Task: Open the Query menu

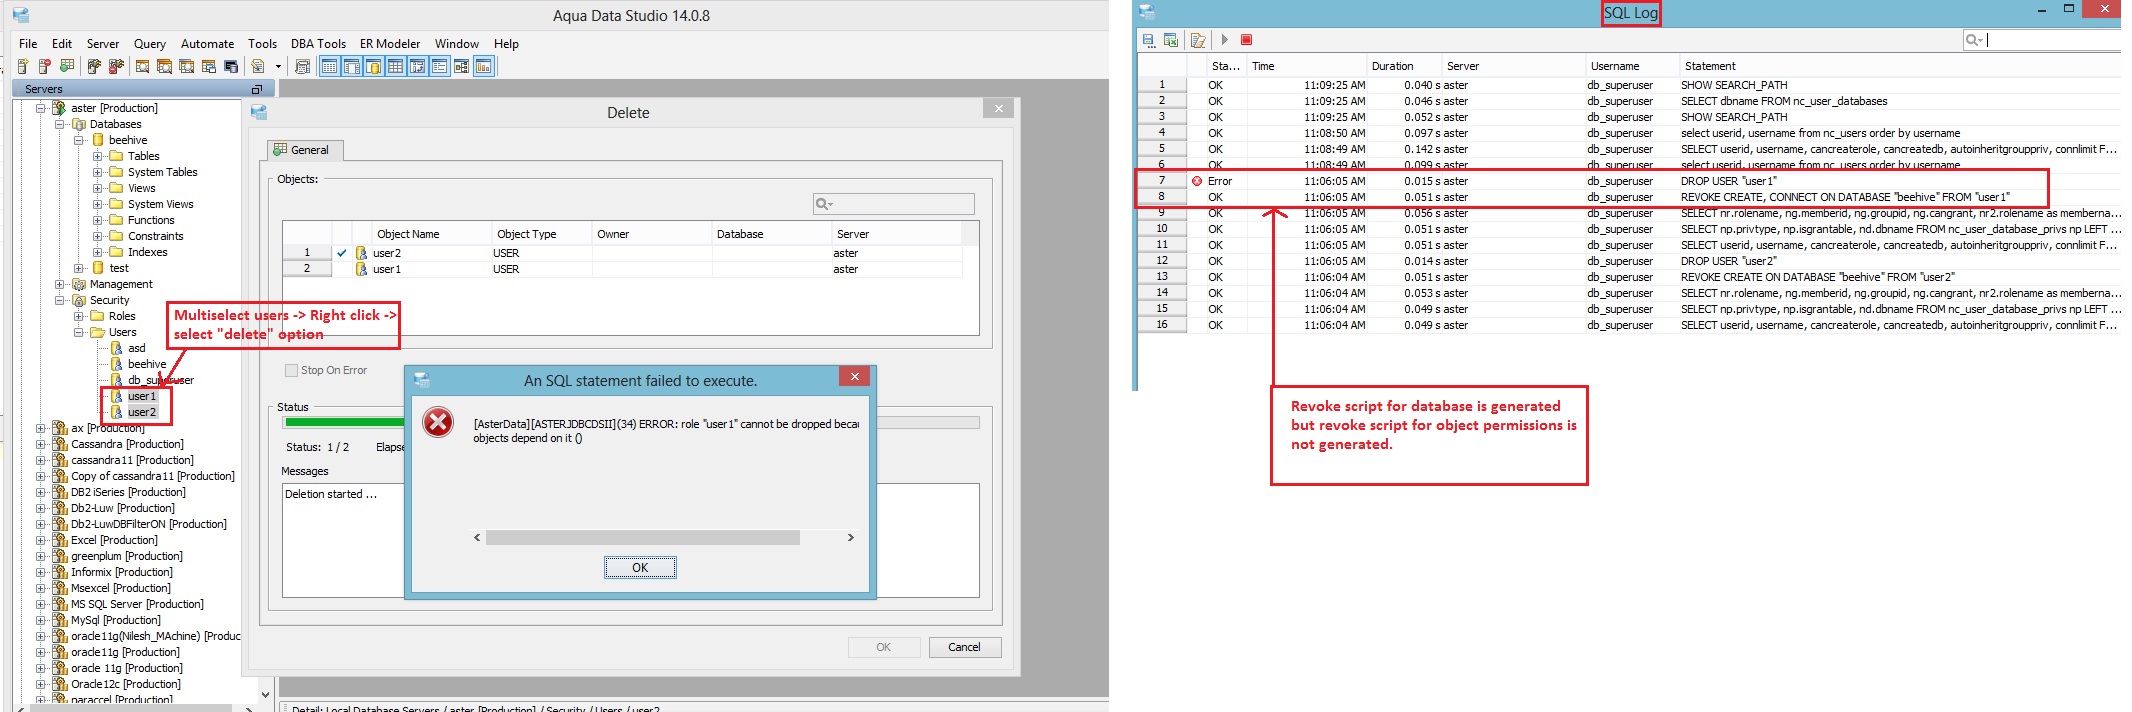Action: [150, 44]
